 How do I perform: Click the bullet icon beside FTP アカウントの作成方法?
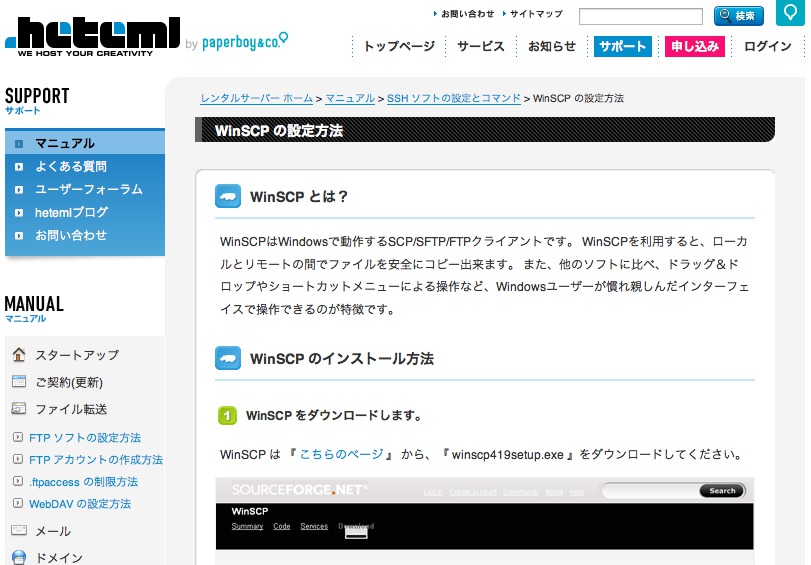(18, 459)
